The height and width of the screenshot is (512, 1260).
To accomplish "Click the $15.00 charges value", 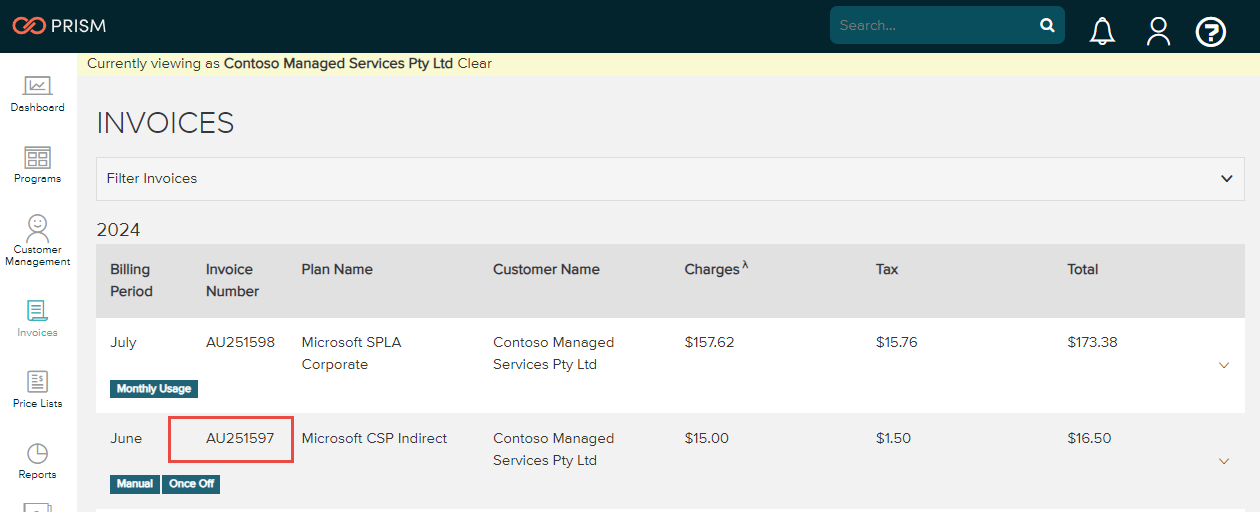I will pos(707,438).
